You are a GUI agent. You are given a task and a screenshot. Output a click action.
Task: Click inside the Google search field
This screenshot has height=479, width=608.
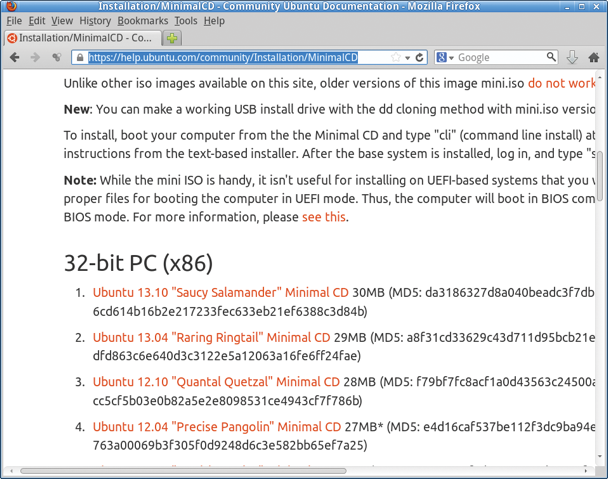coord(498,58)
